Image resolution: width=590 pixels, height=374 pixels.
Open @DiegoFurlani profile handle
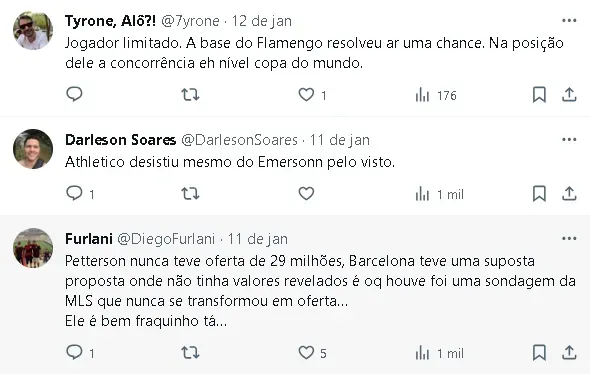click(166, 239)
